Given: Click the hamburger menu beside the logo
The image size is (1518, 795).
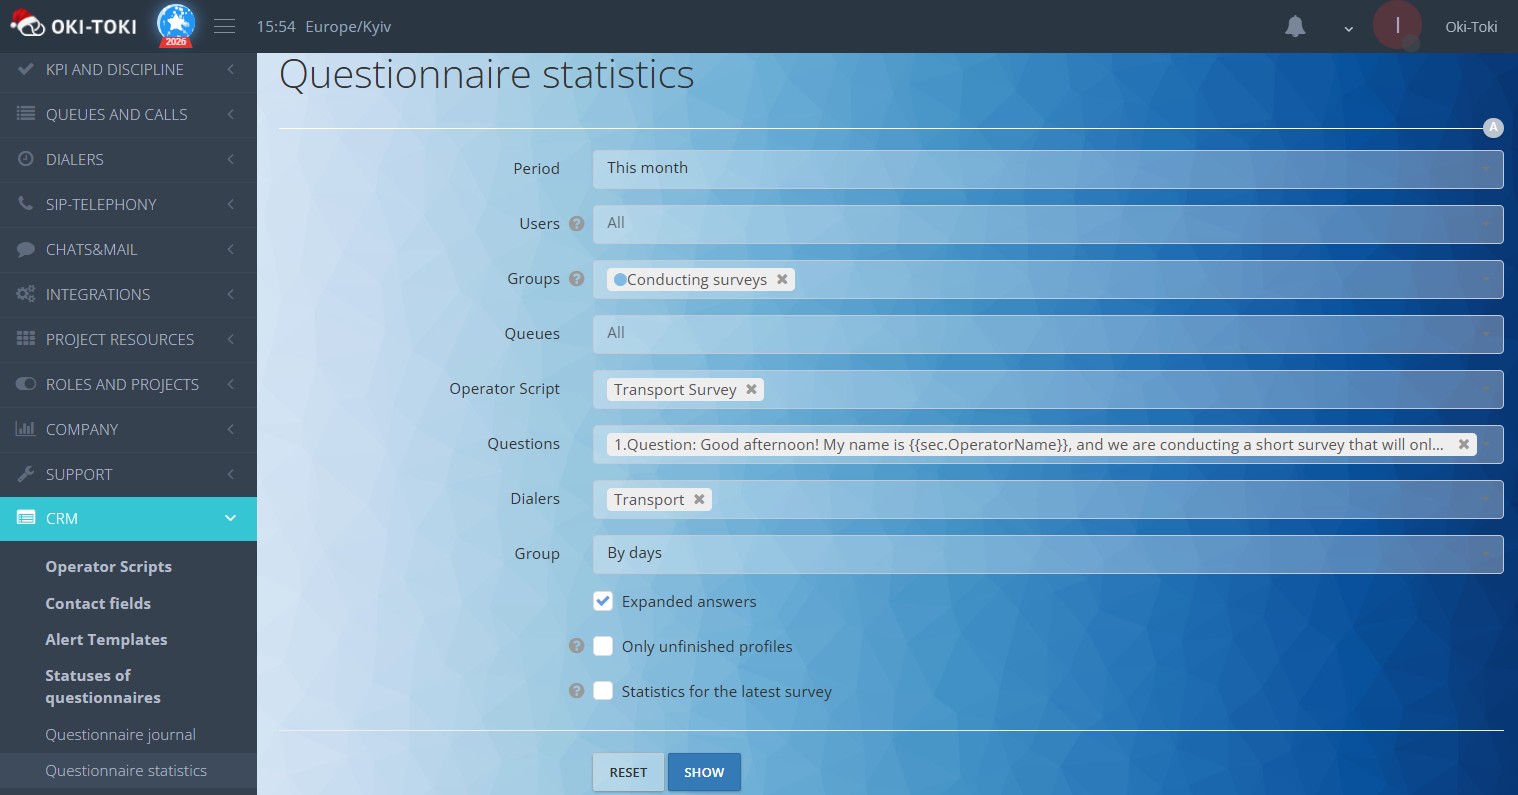Looking at the screenshot, I should point(224,26).
